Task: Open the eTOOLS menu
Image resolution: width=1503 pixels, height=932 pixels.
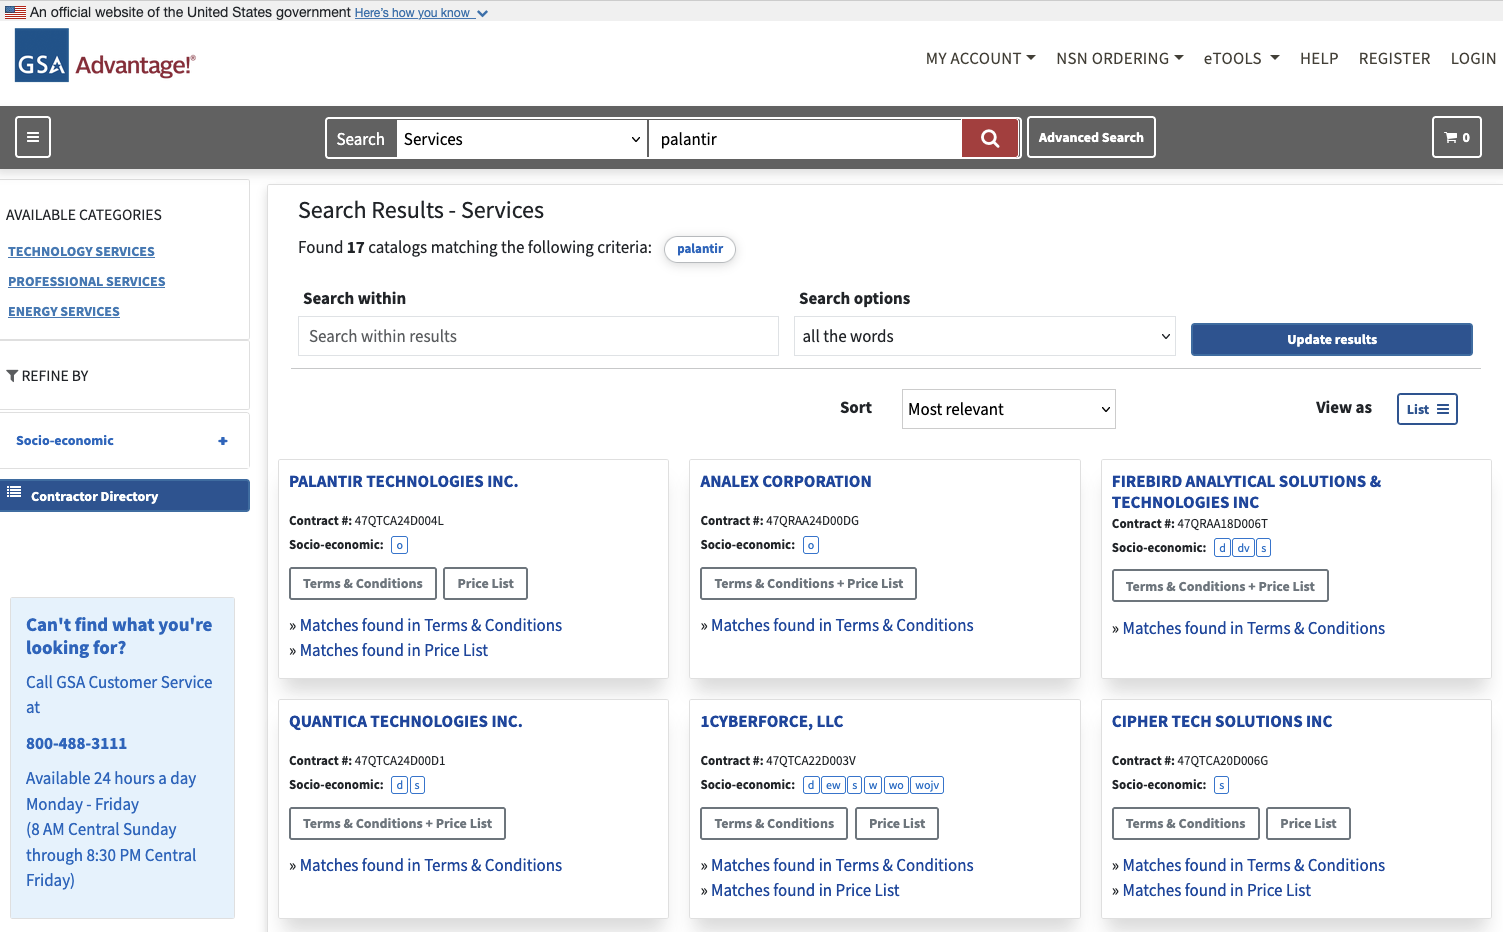Action: (1240, 58)
